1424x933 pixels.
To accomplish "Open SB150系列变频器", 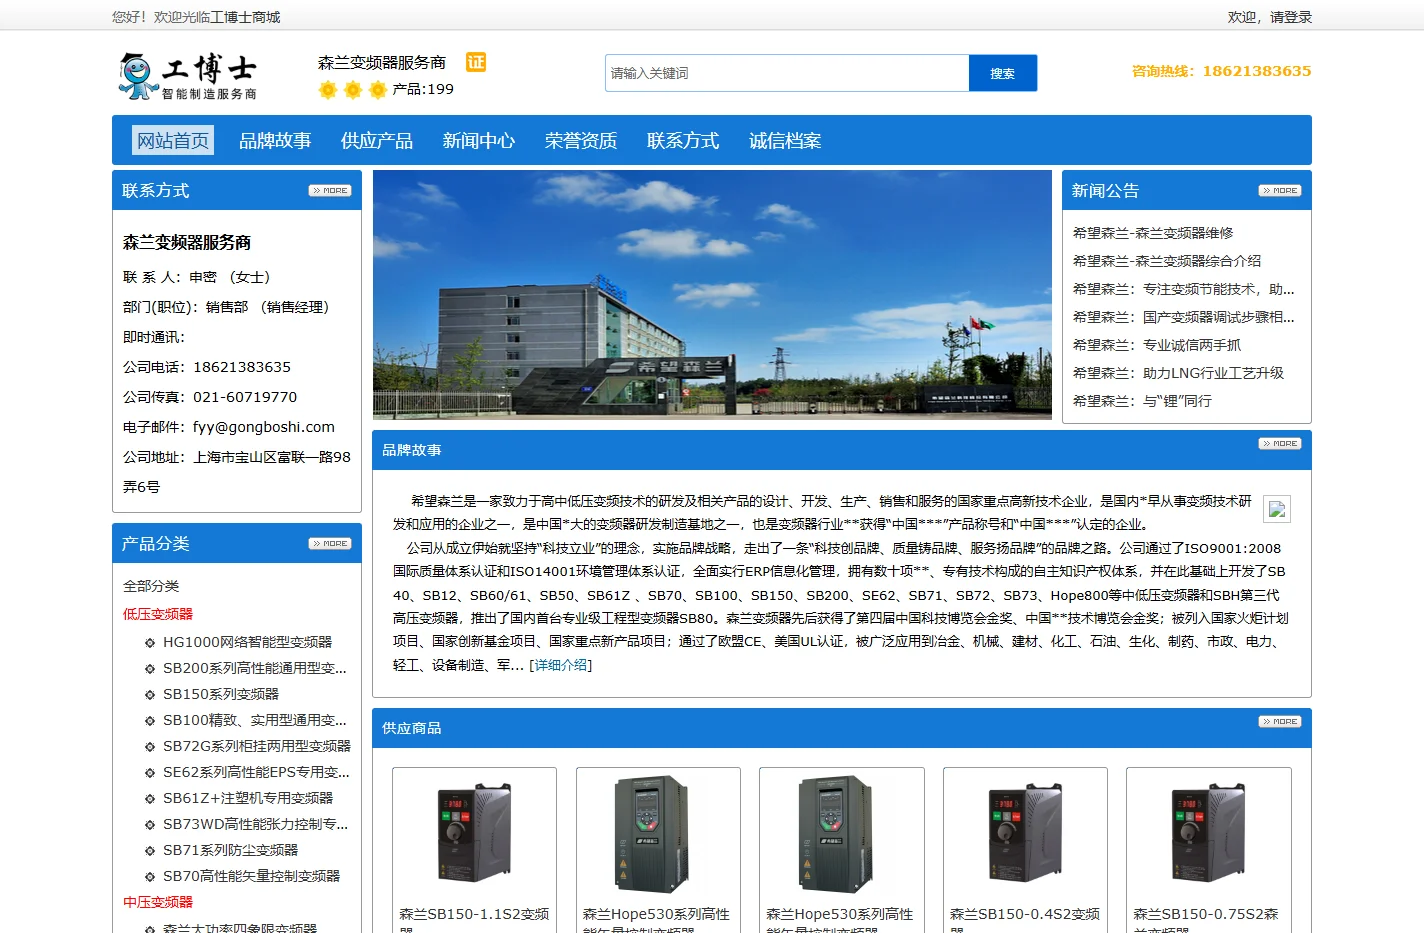I will pyautogui.click(x=221, y=694).
